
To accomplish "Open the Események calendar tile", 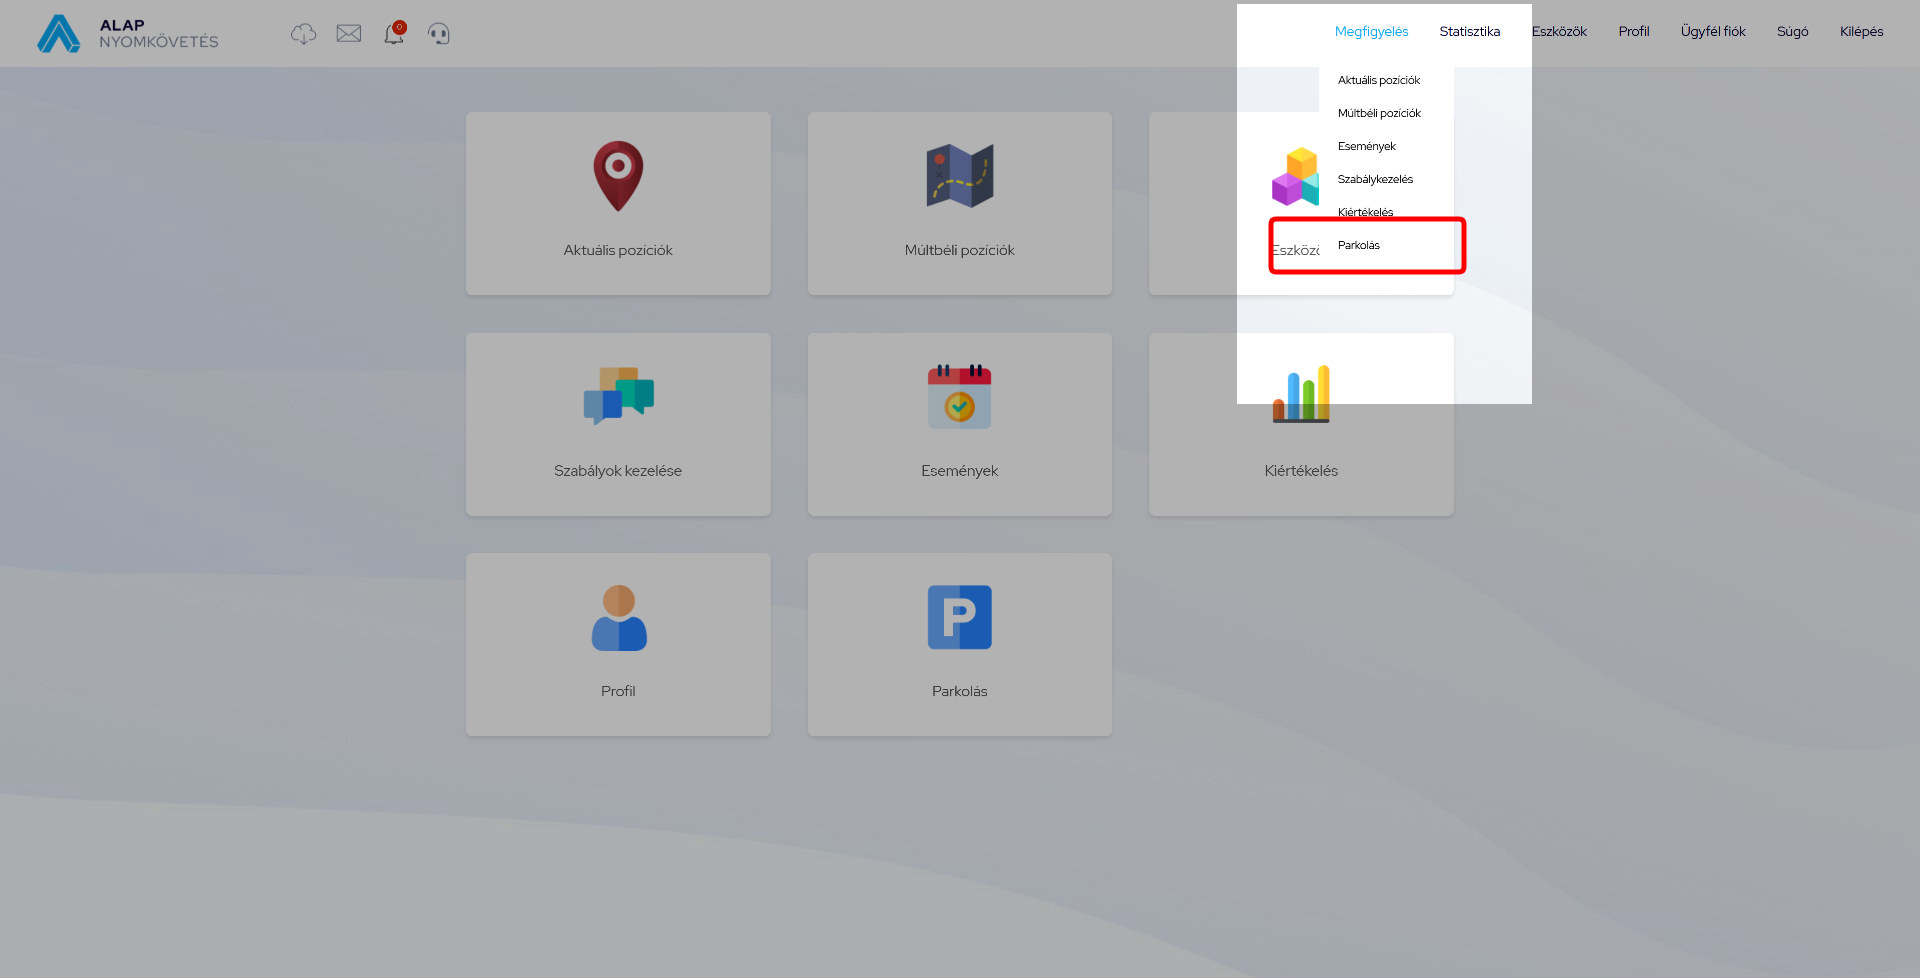I will click(959, 424).
